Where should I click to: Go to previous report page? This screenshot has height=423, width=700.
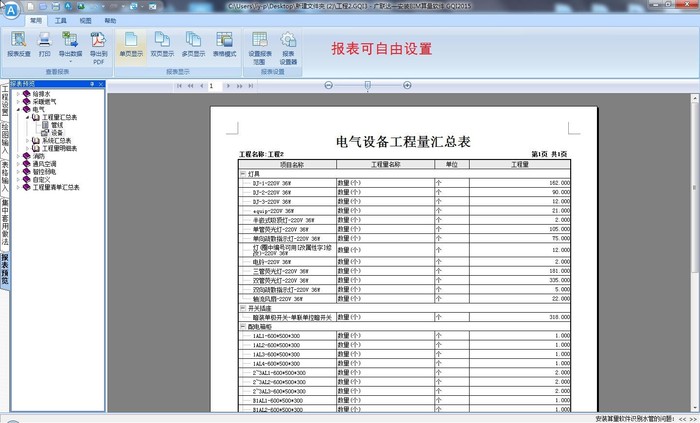pos(202,86)
